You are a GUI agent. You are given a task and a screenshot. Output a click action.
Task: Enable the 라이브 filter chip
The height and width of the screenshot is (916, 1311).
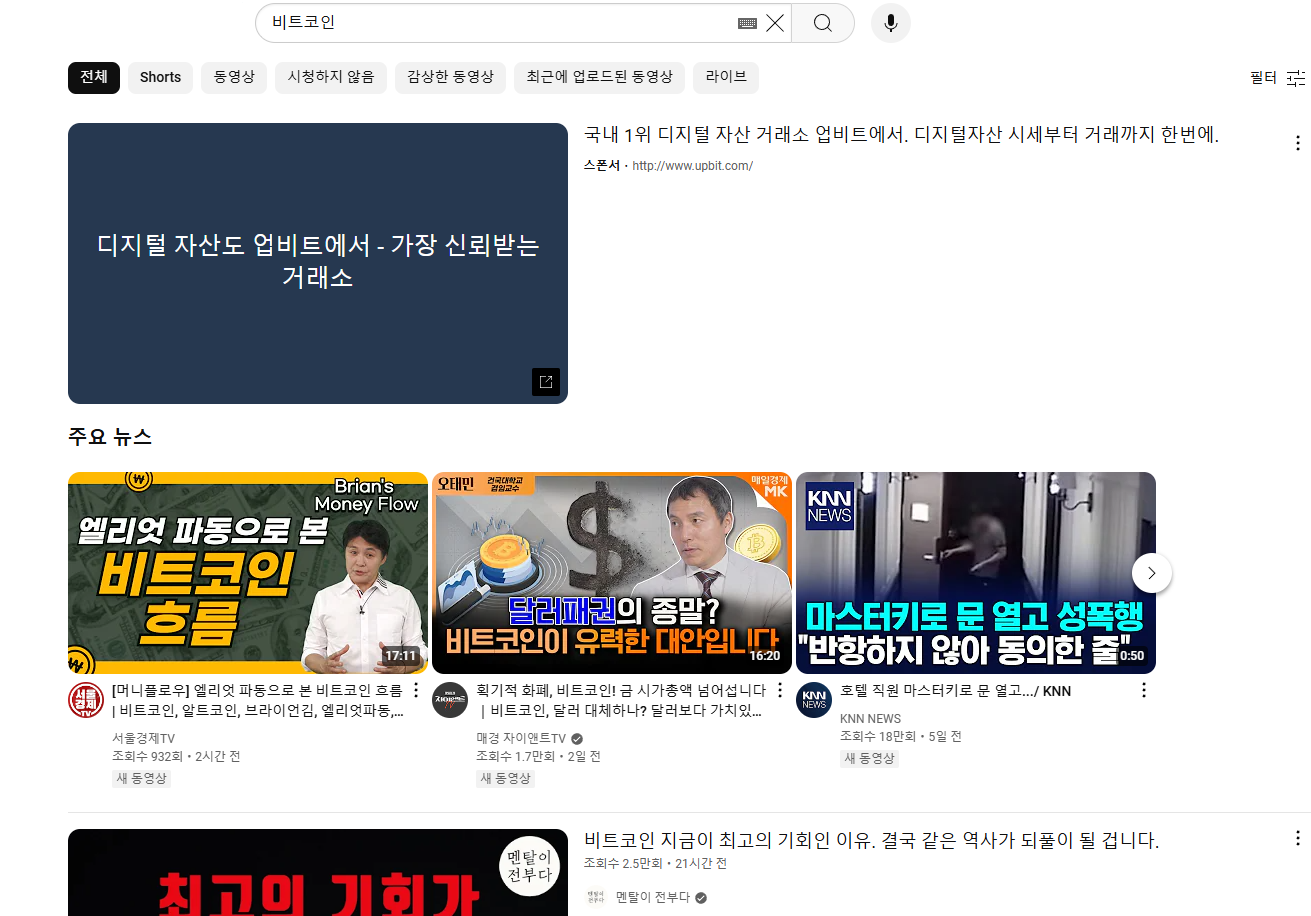[x=726, y=77]
